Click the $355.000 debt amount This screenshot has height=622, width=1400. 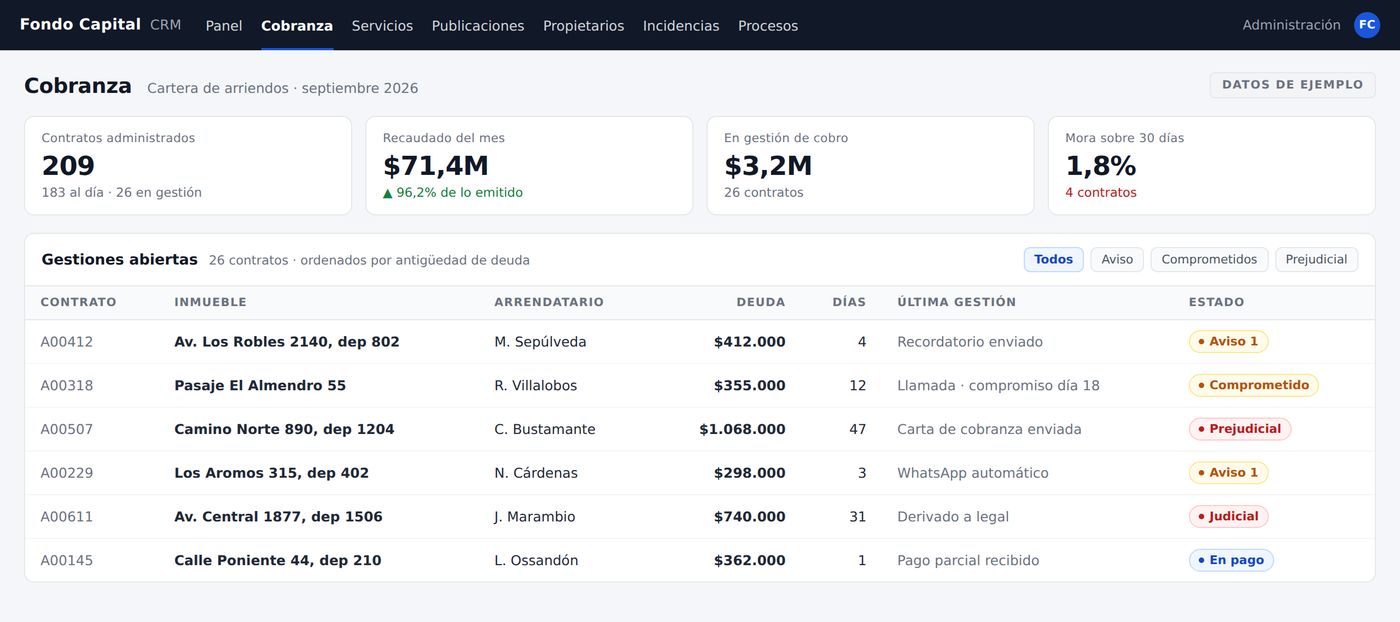click(x=750, y=386)
